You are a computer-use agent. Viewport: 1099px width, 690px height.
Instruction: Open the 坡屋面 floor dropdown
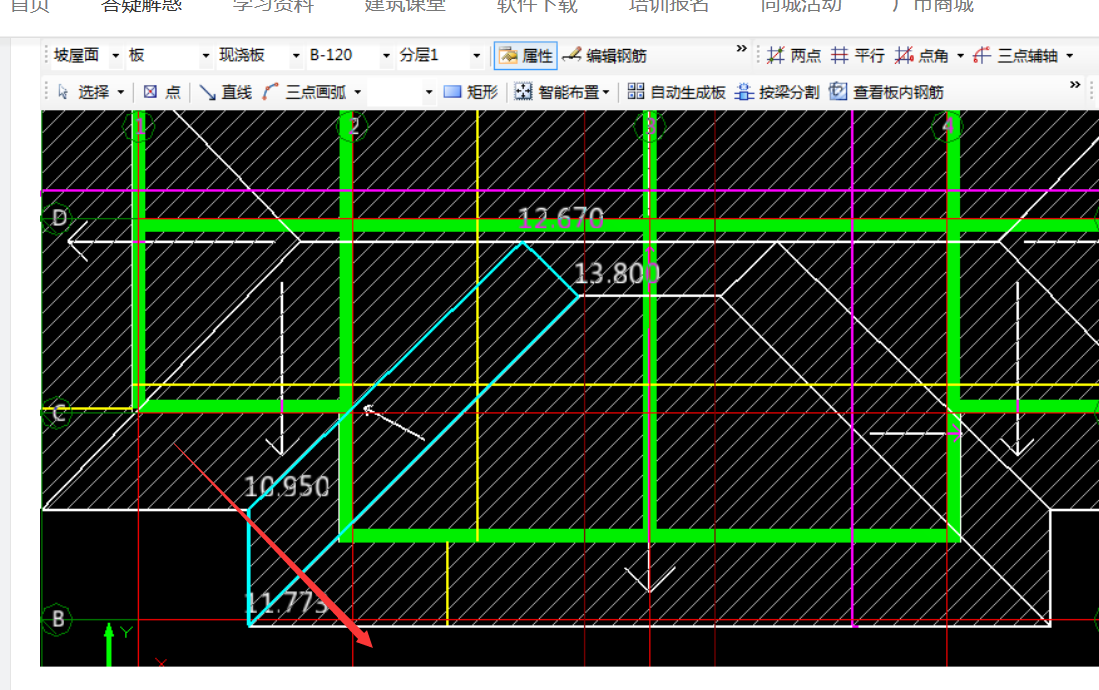point(115,55)
